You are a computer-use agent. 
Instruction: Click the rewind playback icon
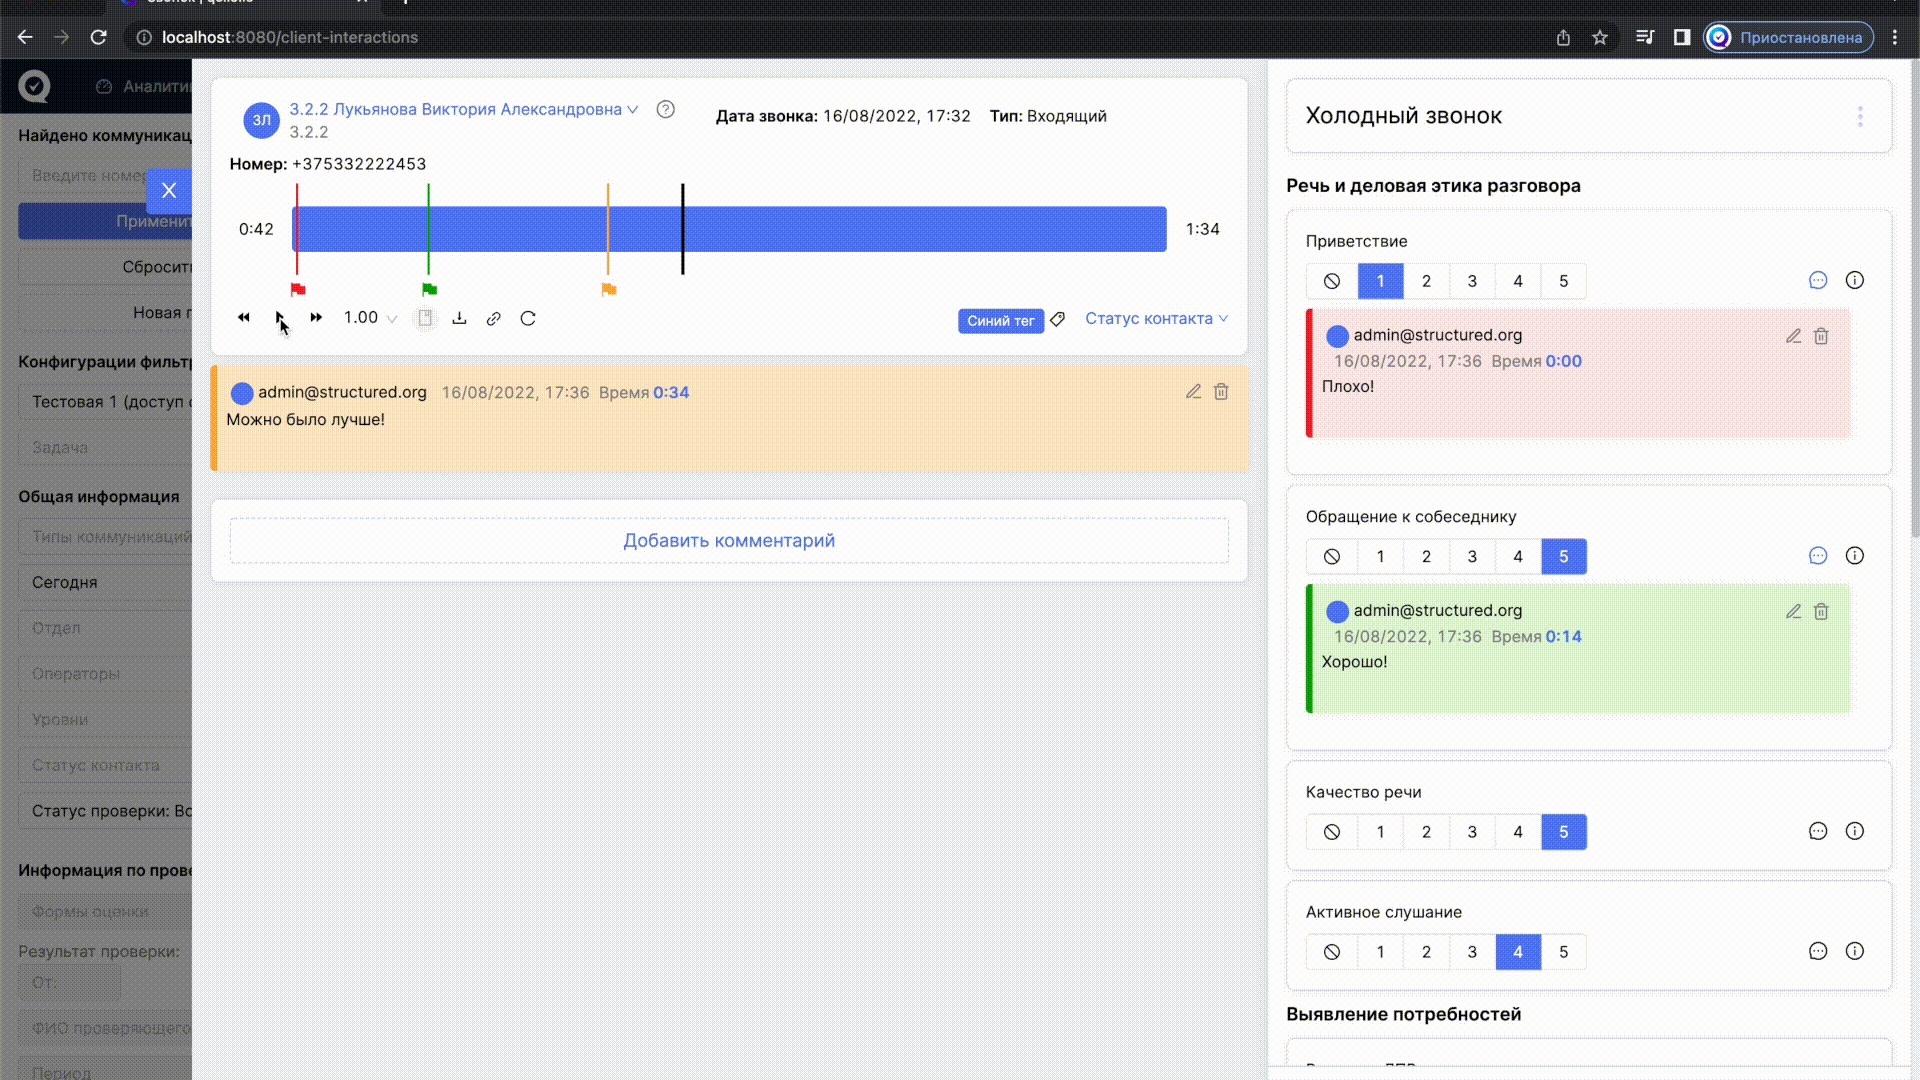(x=243, y=318)
